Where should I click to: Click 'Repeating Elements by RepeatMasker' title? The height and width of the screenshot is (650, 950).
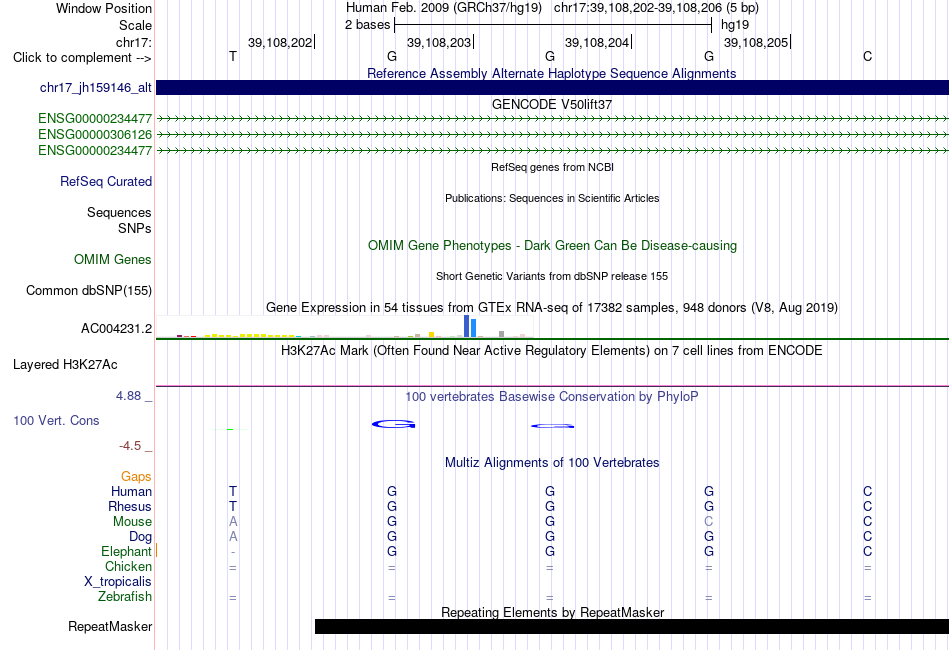pos(552,612)
